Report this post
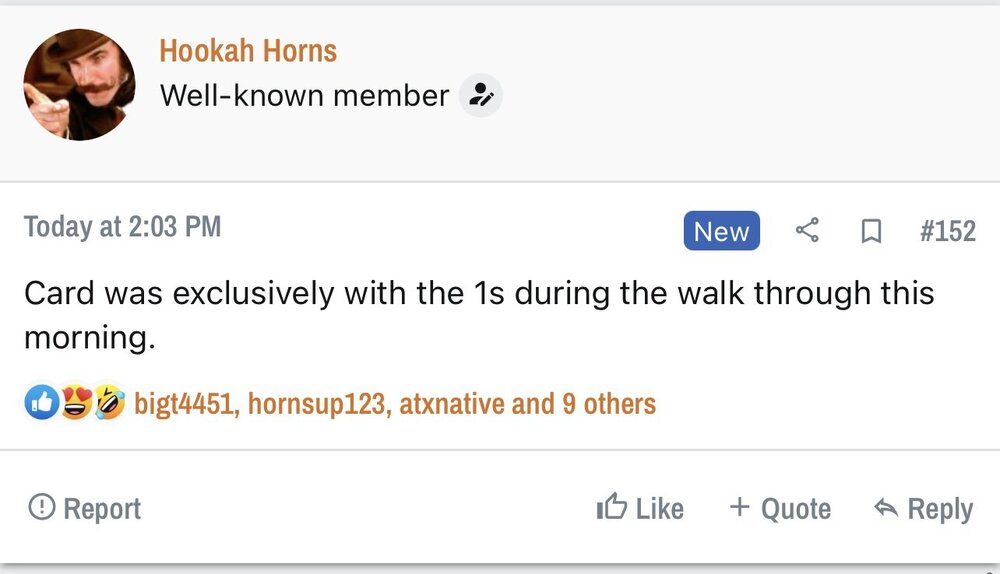 tap(85, 508)
